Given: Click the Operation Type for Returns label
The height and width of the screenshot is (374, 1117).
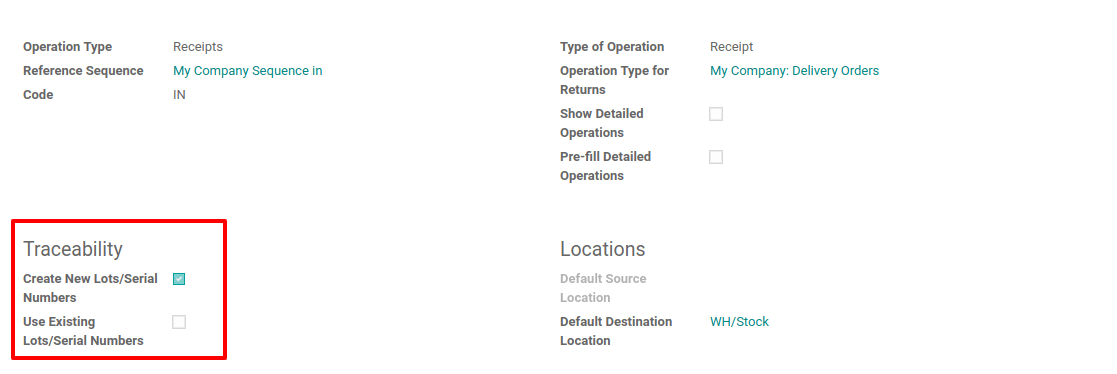Looking at the screenshot, I should coord(615,80).
